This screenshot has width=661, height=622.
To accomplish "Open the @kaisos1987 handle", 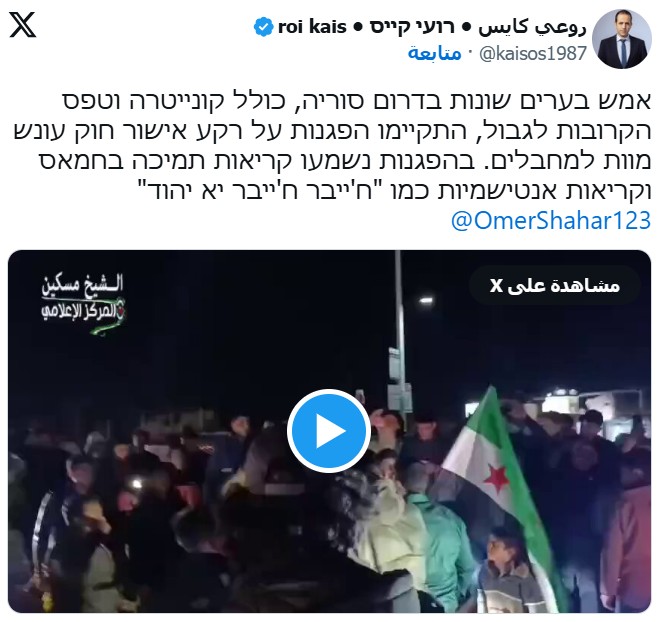I will point(533,54).
